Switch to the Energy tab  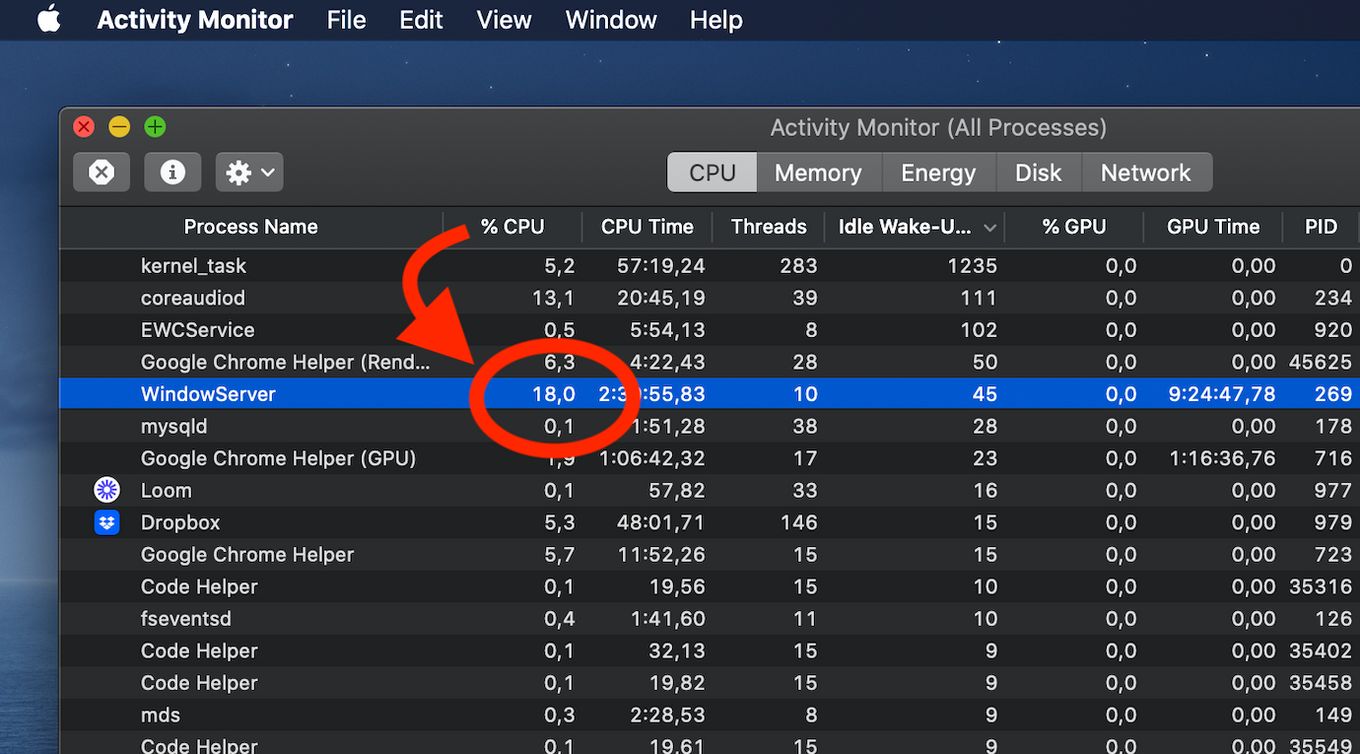click(938, 172)
